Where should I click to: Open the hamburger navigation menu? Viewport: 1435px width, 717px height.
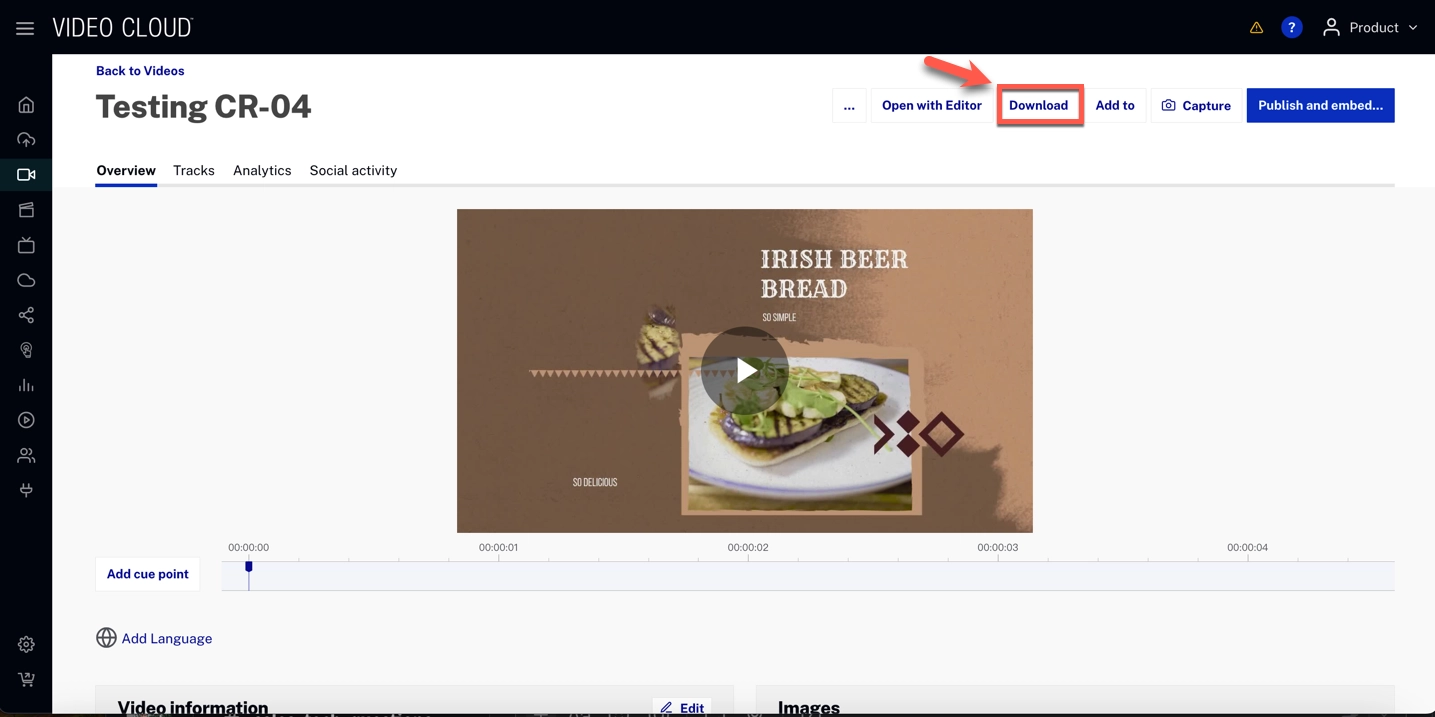point(25,28)
